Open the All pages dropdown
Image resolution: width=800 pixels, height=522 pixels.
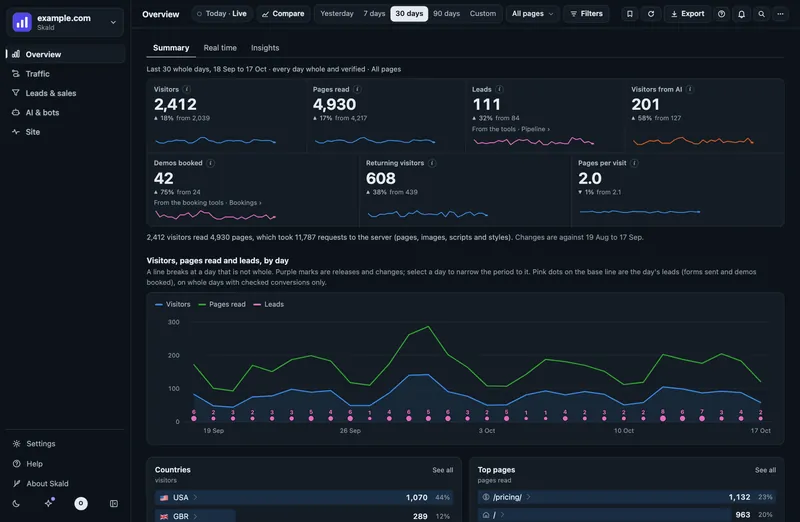coord(533,14)
